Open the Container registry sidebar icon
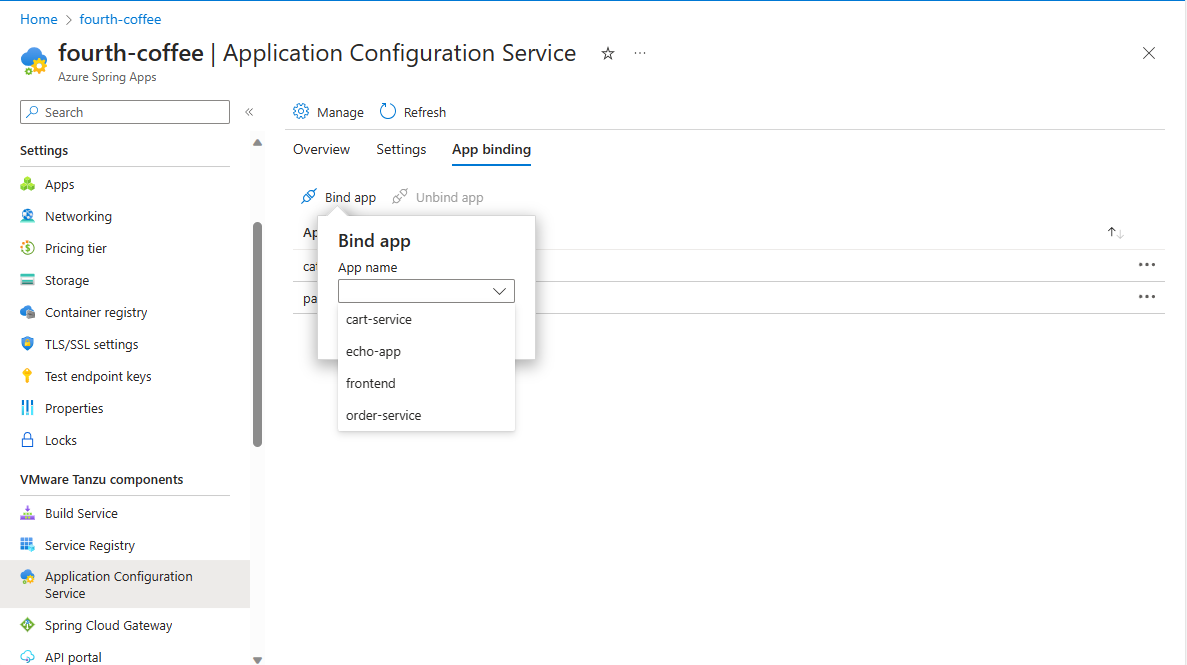Viewport: 1187px width, 665px height. 28,312
